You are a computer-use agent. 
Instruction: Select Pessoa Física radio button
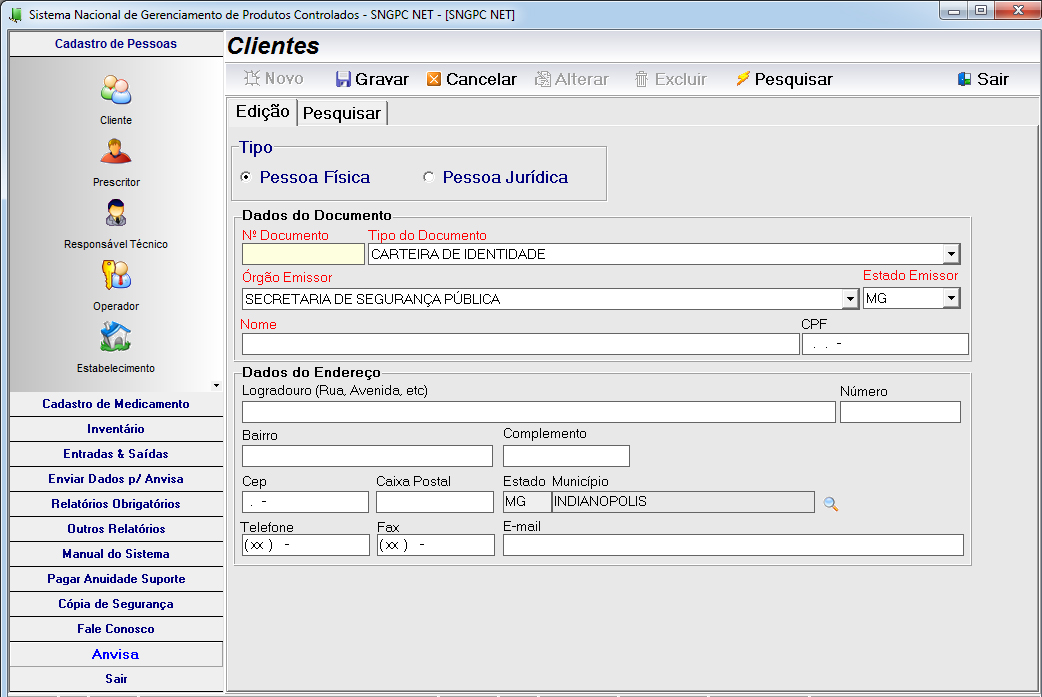click(x=246, y=177)
